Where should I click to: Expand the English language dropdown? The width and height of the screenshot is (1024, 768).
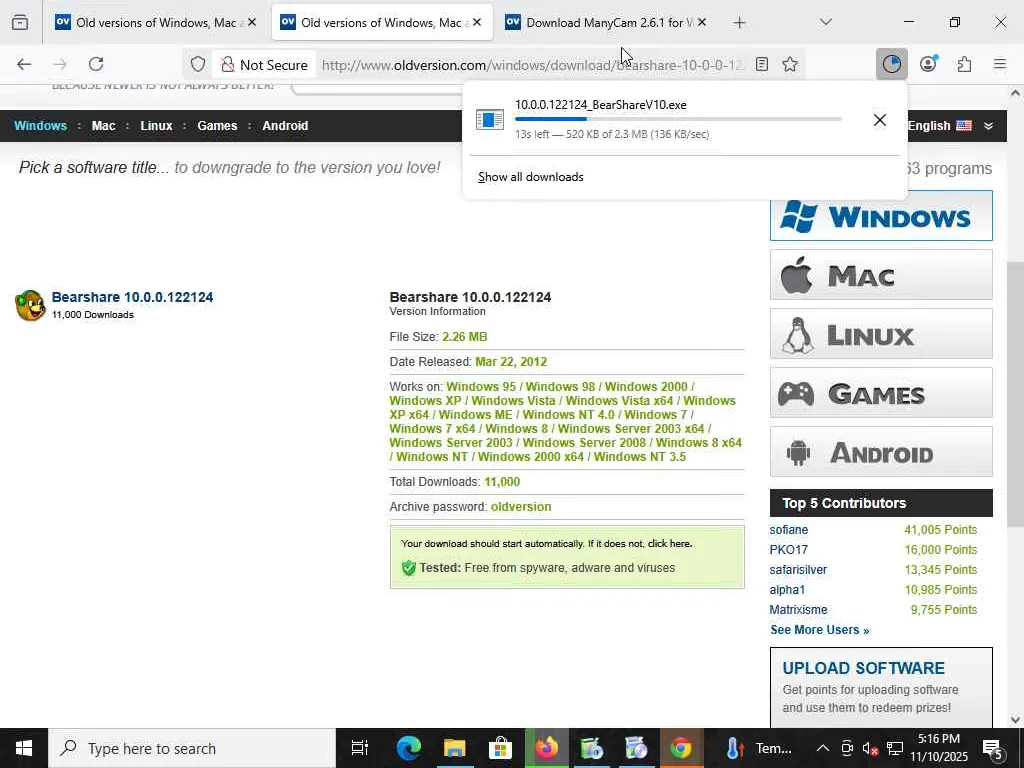tap(950, 125)
